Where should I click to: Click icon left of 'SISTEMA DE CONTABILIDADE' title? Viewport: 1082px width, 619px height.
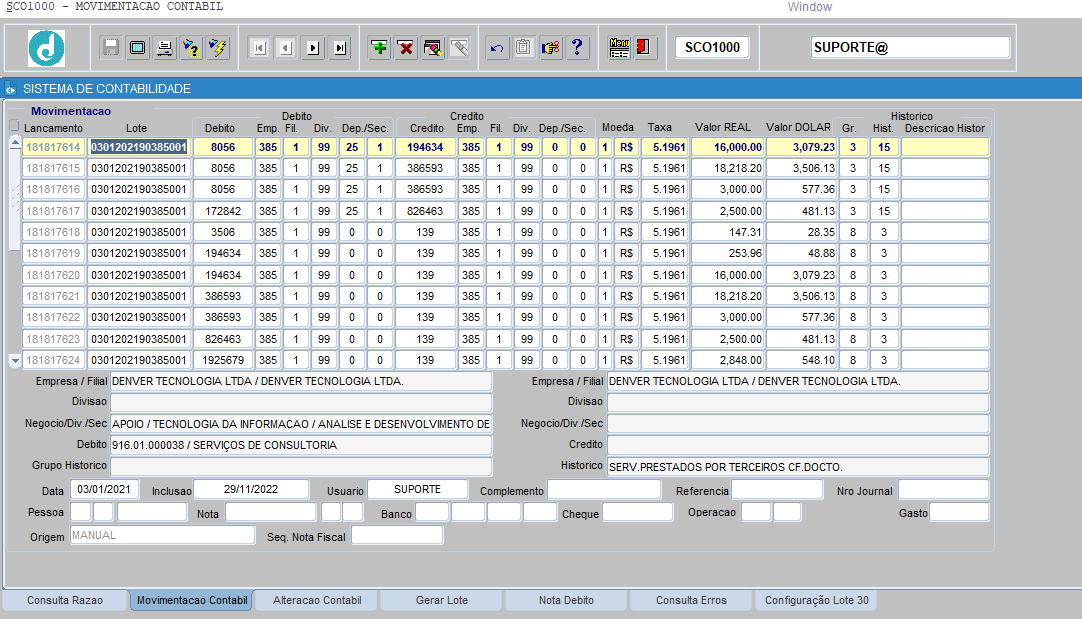(x=10, y=89)
